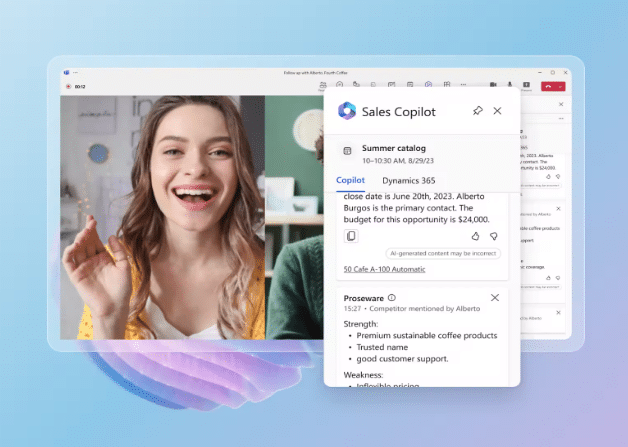The height and width of the screenshot is (447, 628).
Task: Click the Share content icon
Action: pos(526,85)
